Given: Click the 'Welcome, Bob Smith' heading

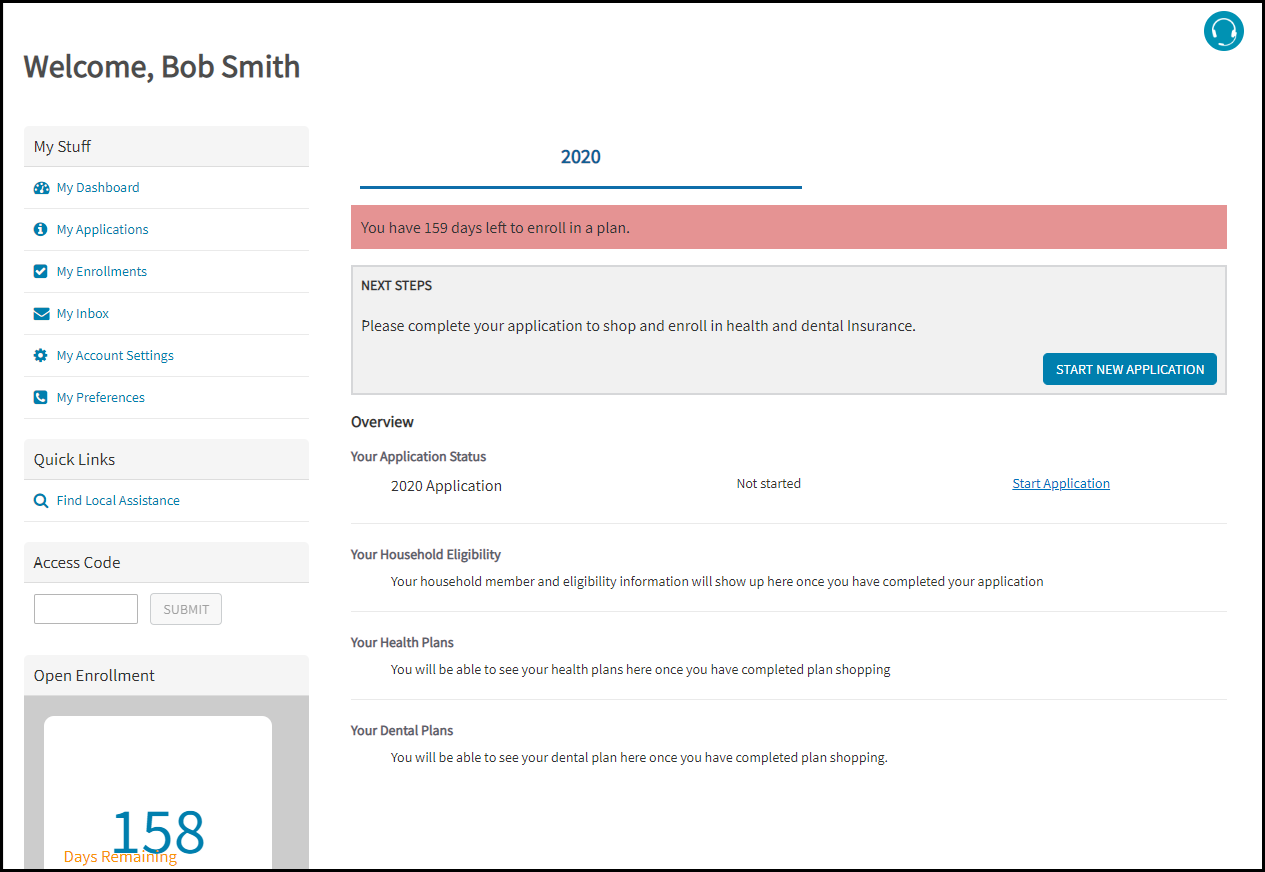Looking at the screenshot, I should (162, 66).
